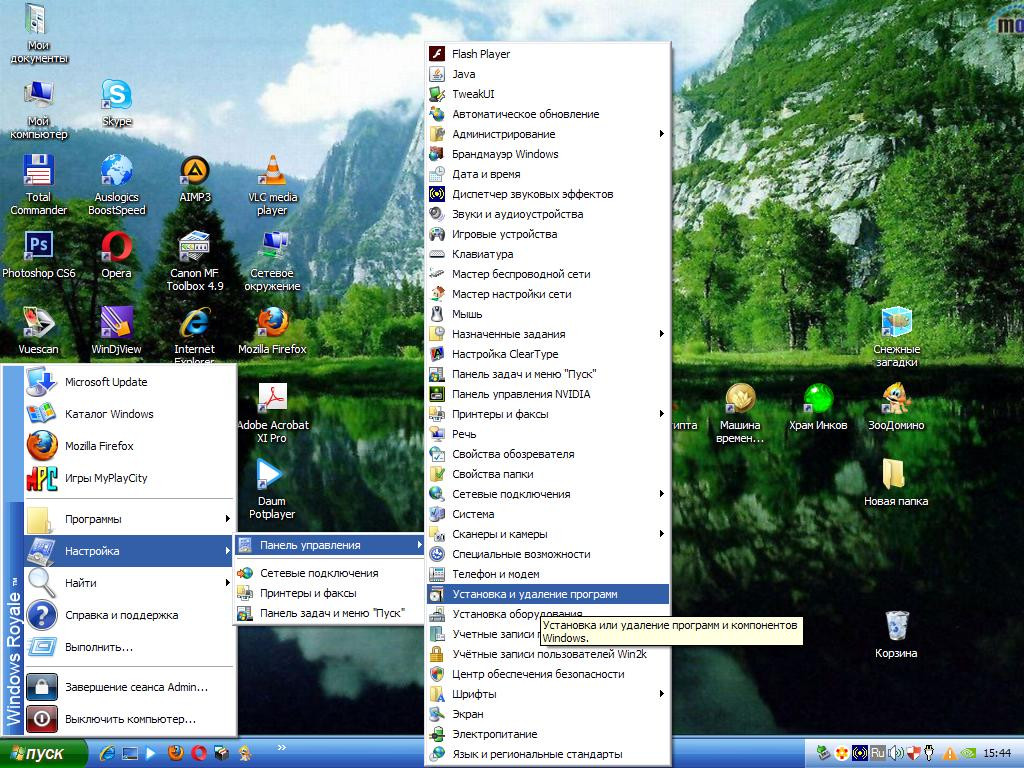Click Выключить компьютер in Start menu
This screenshot has height=768, width=1024.
[x=130, y=719]
